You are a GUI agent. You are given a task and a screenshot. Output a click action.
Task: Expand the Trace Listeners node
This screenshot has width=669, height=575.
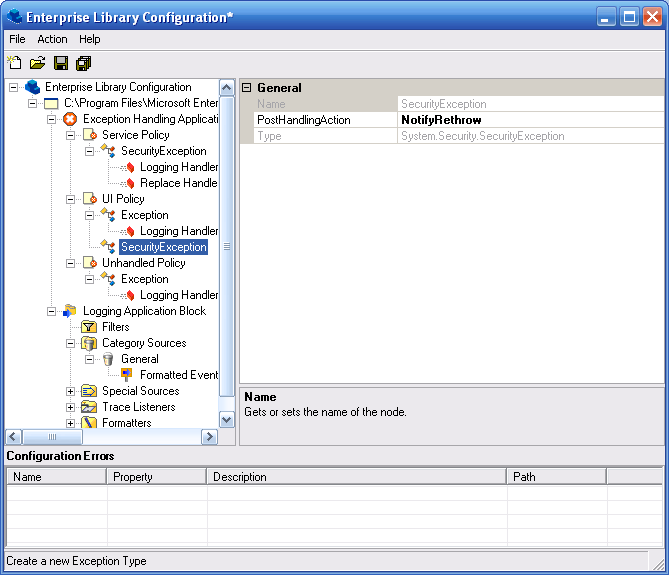[x=70, y=407]
